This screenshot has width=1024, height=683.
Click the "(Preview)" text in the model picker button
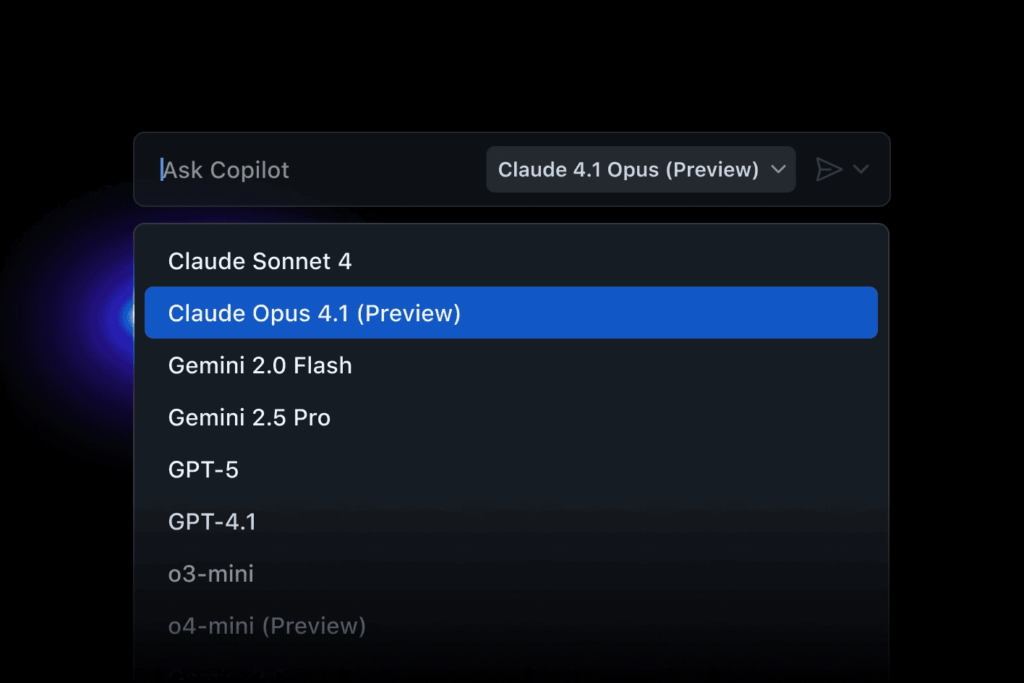[x=713, y=170]
